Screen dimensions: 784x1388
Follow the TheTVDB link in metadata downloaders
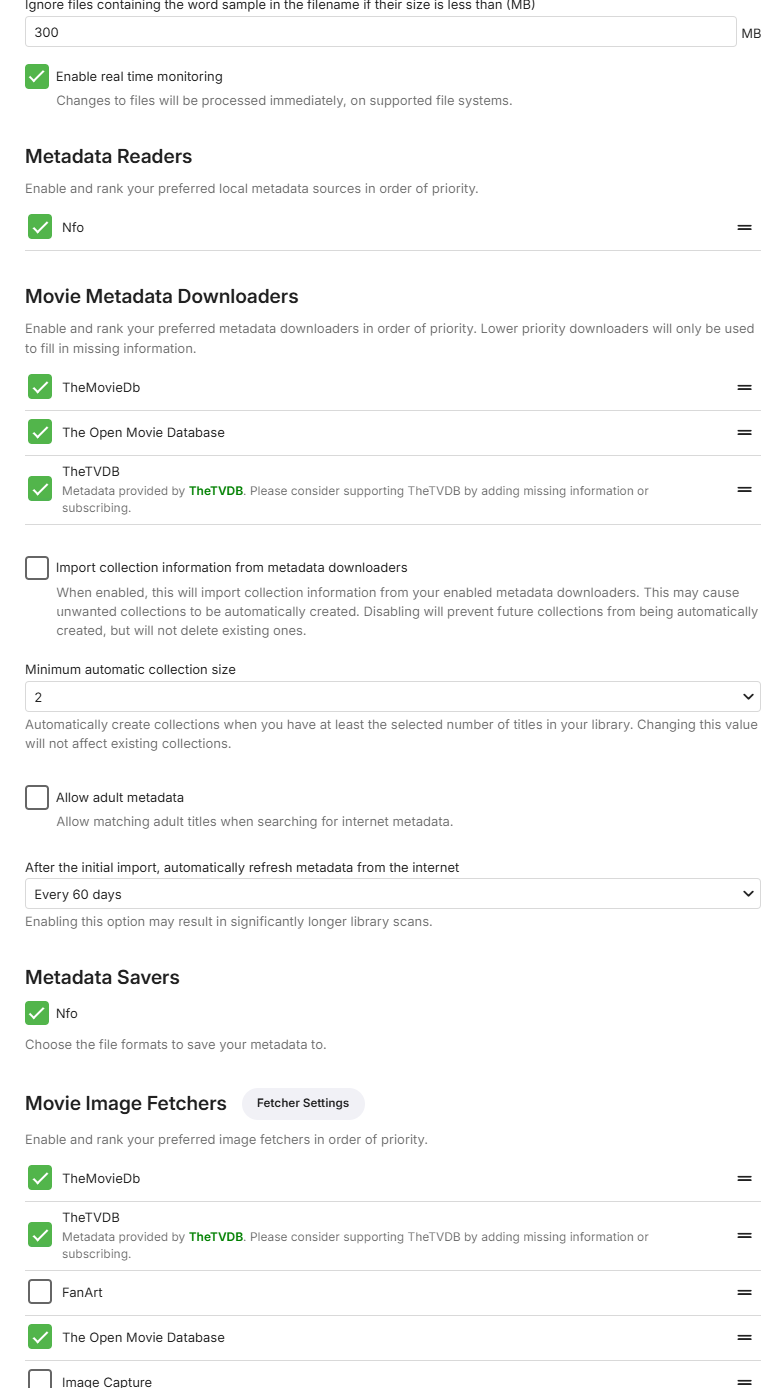(215, 491)
